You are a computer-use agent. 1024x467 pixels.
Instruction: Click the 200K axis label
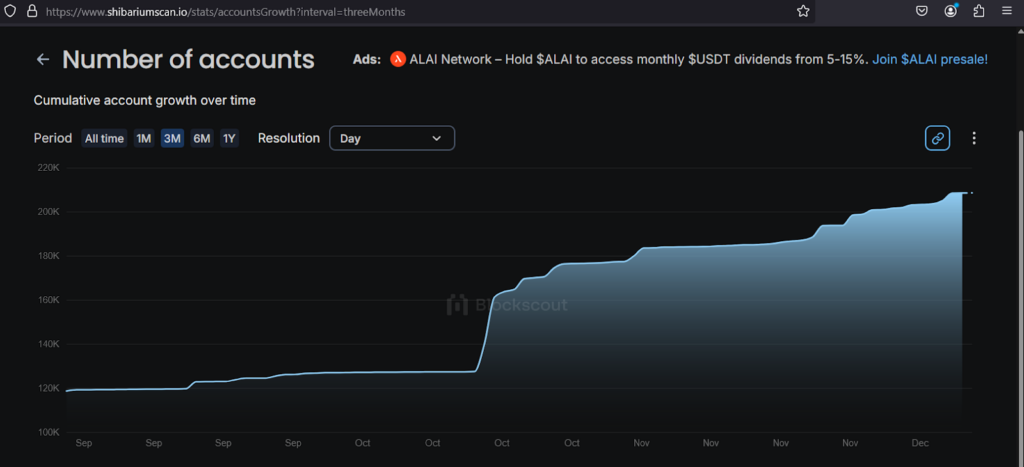(x=50, y=212)
